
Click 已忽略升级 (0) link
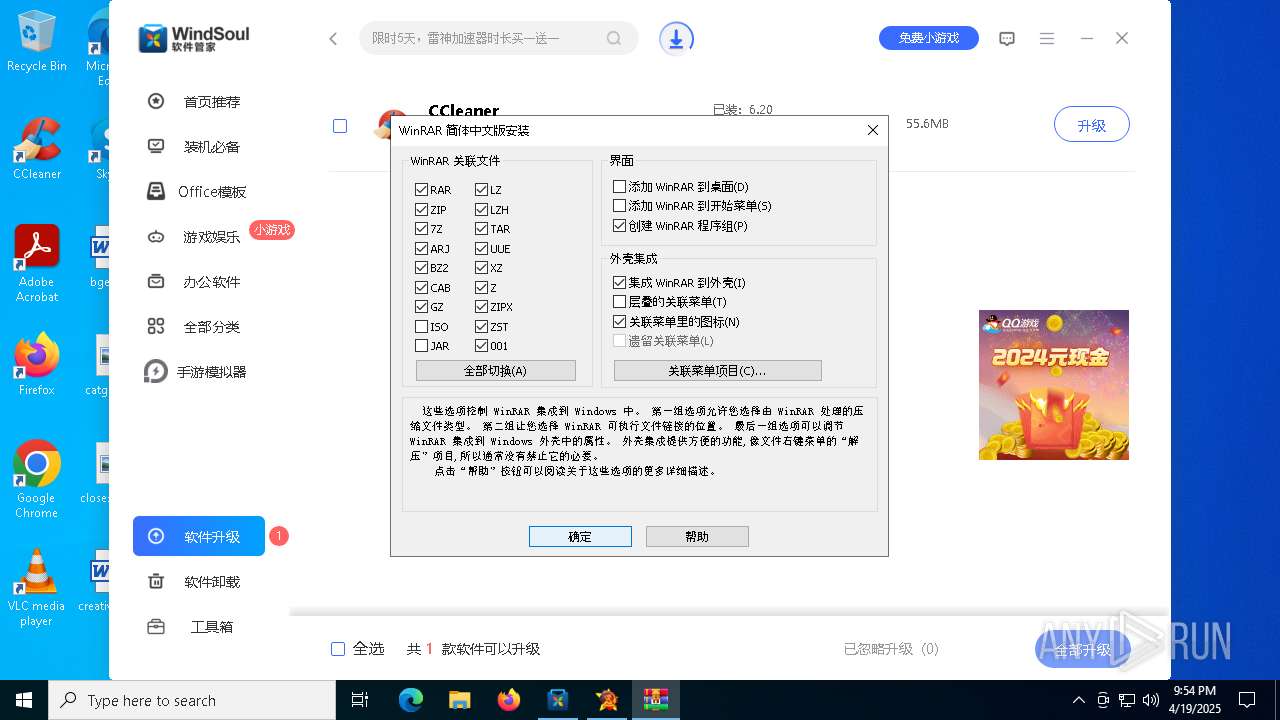[891, 649]
